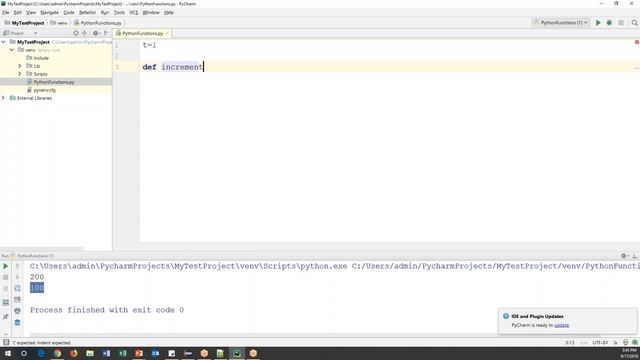Open the inspector face icon in the status bar
This screenshot has height=360, width=640.
point(625,343)
